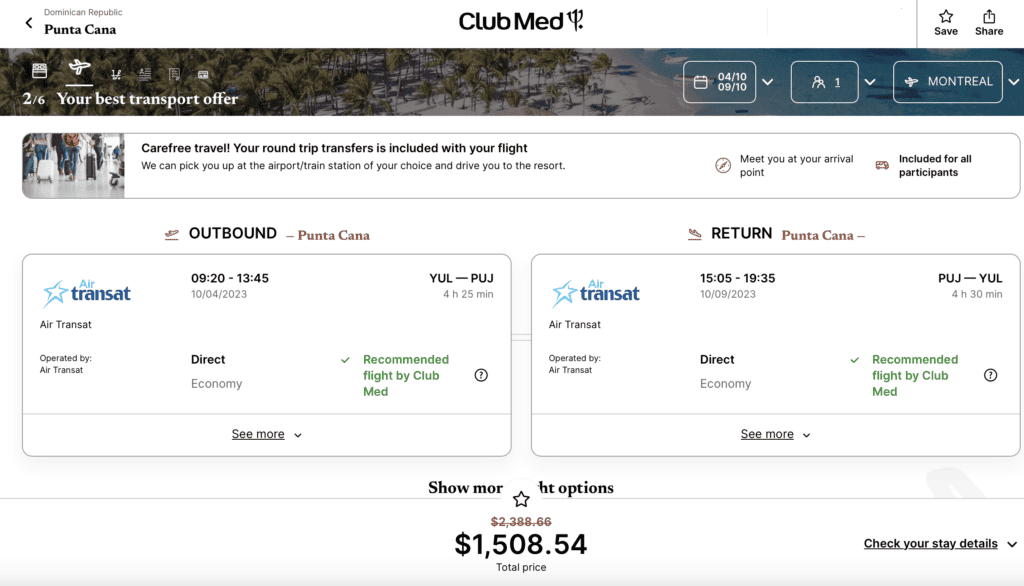The width and height of the screenshot is (1024, 586).
Task: Click the summary list step icon
Action: click(144, 70)
